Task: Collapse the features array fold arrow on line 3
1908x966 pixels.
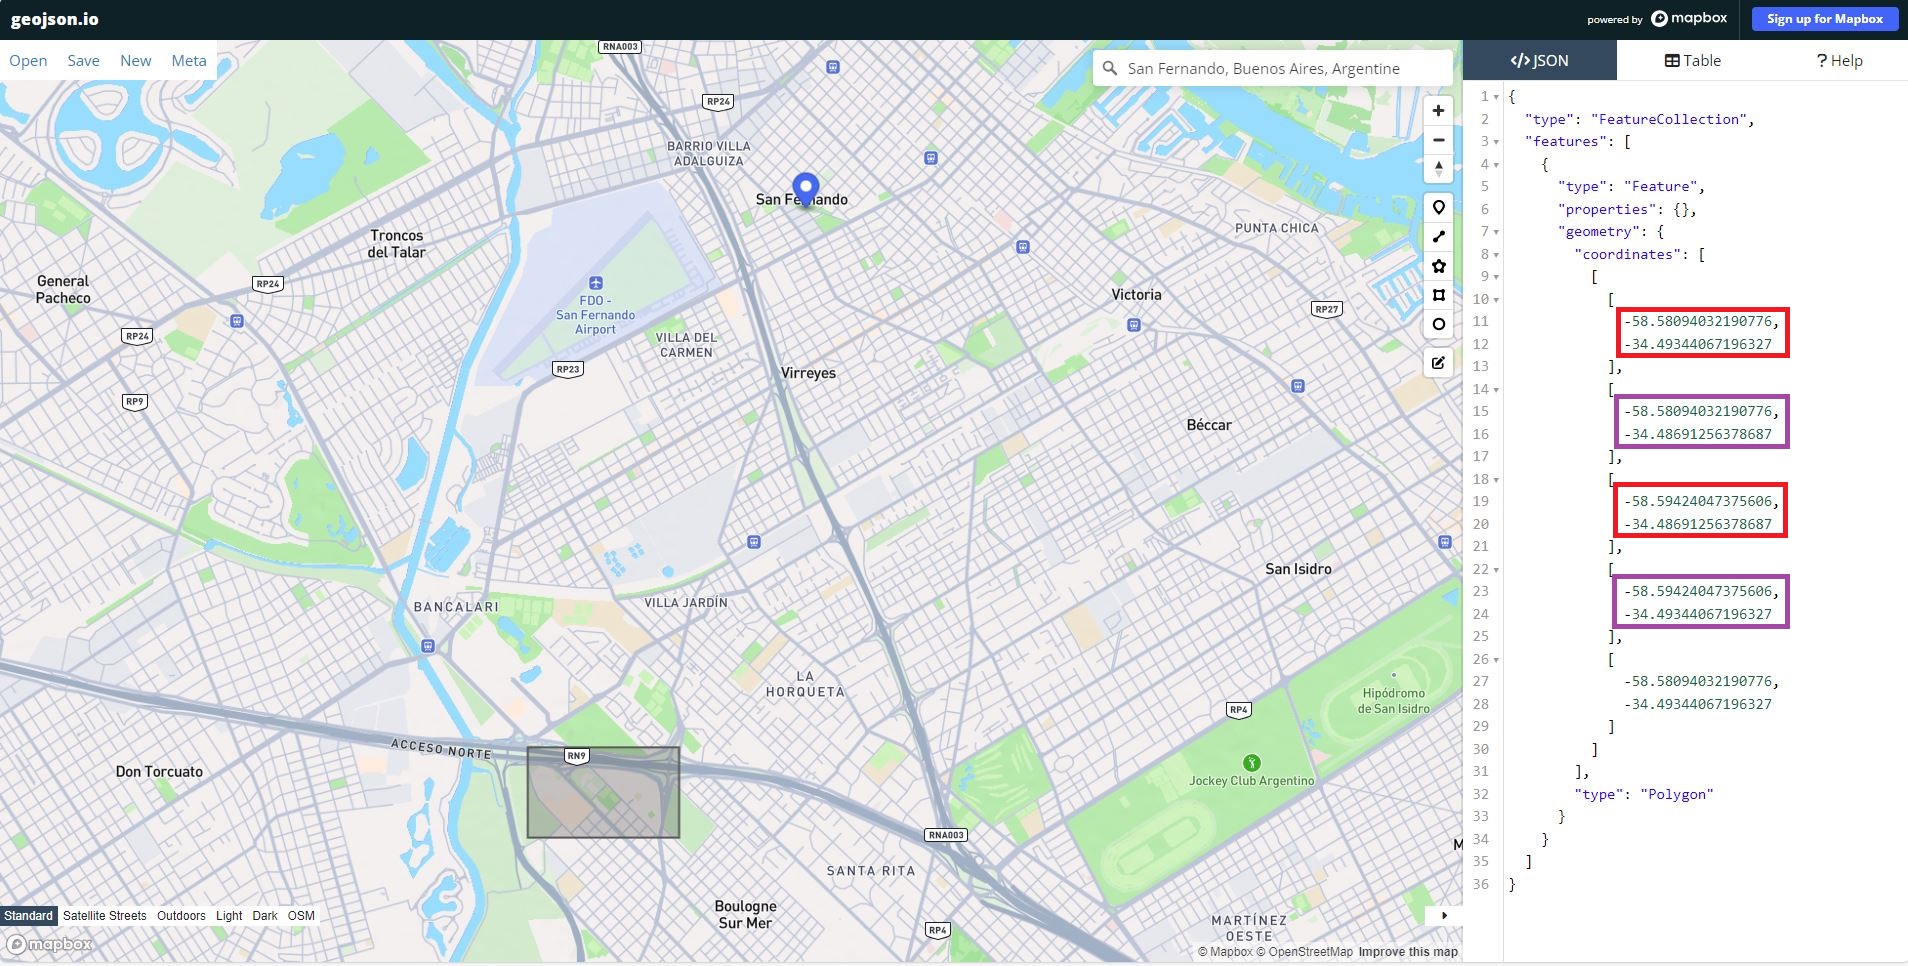Action: 1496,142
